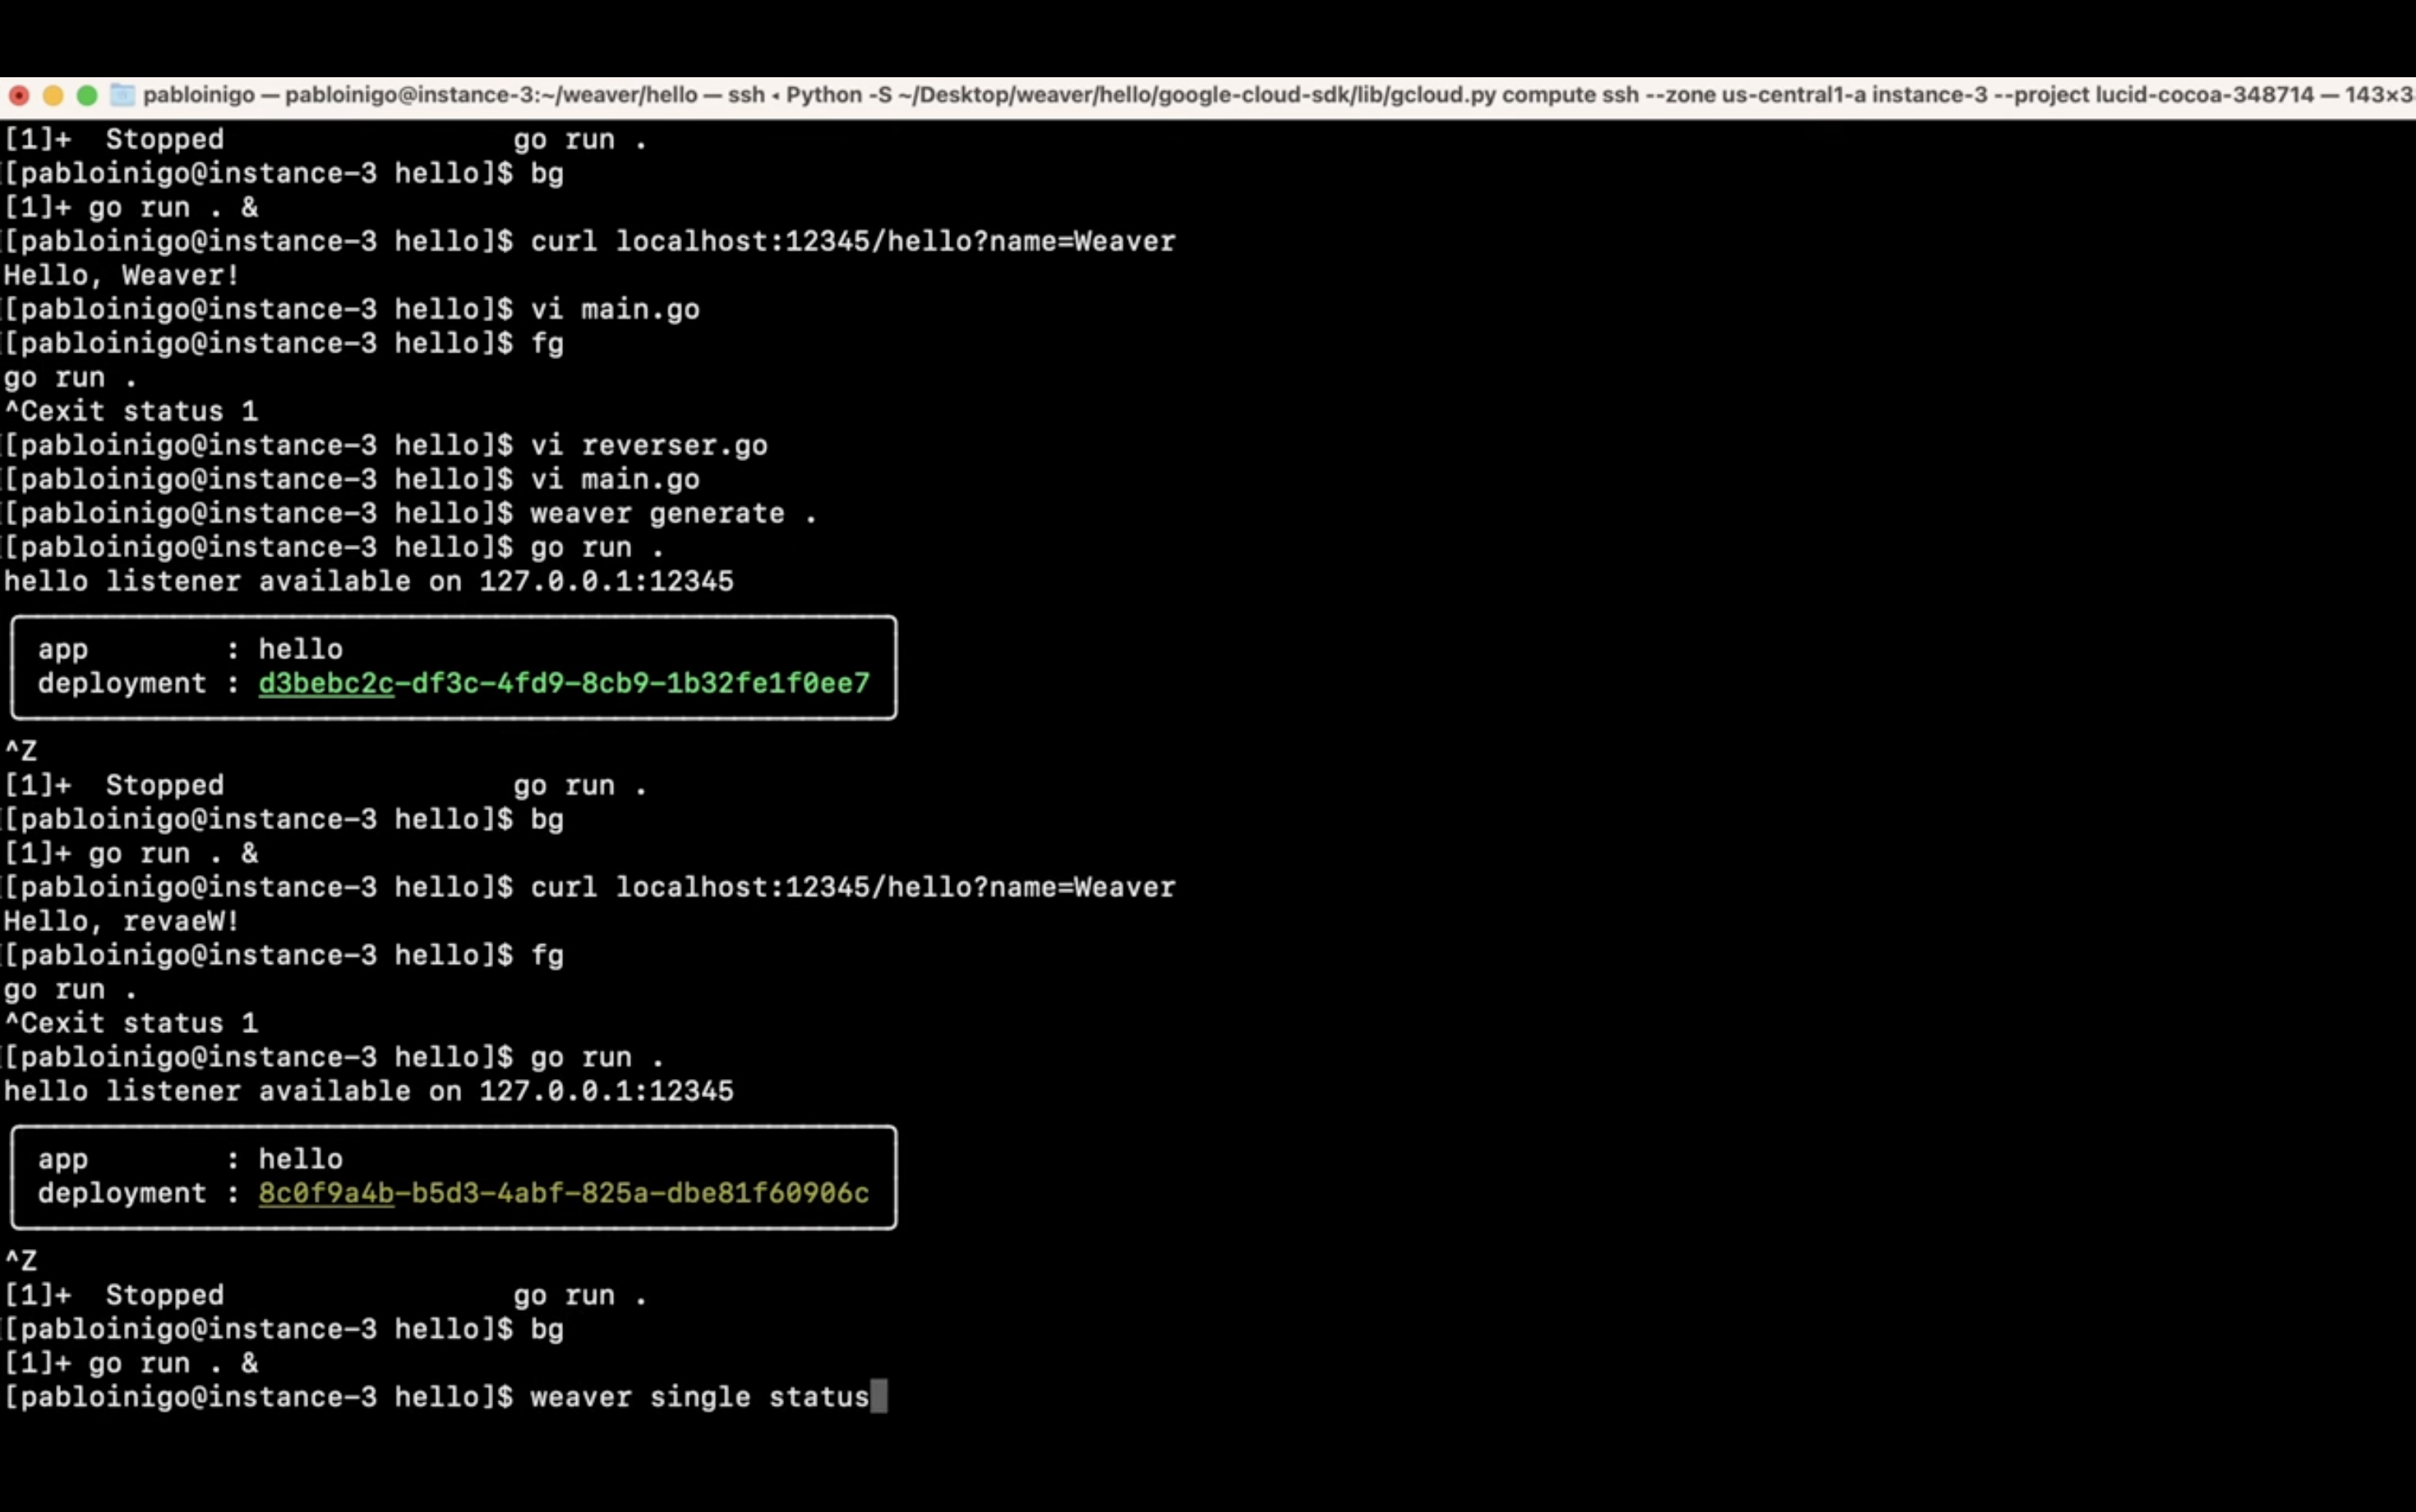The width and height of the screenshot is (2416, 1512).
Task: Select the weaver single status input field
Action: tap(882, 1395)
